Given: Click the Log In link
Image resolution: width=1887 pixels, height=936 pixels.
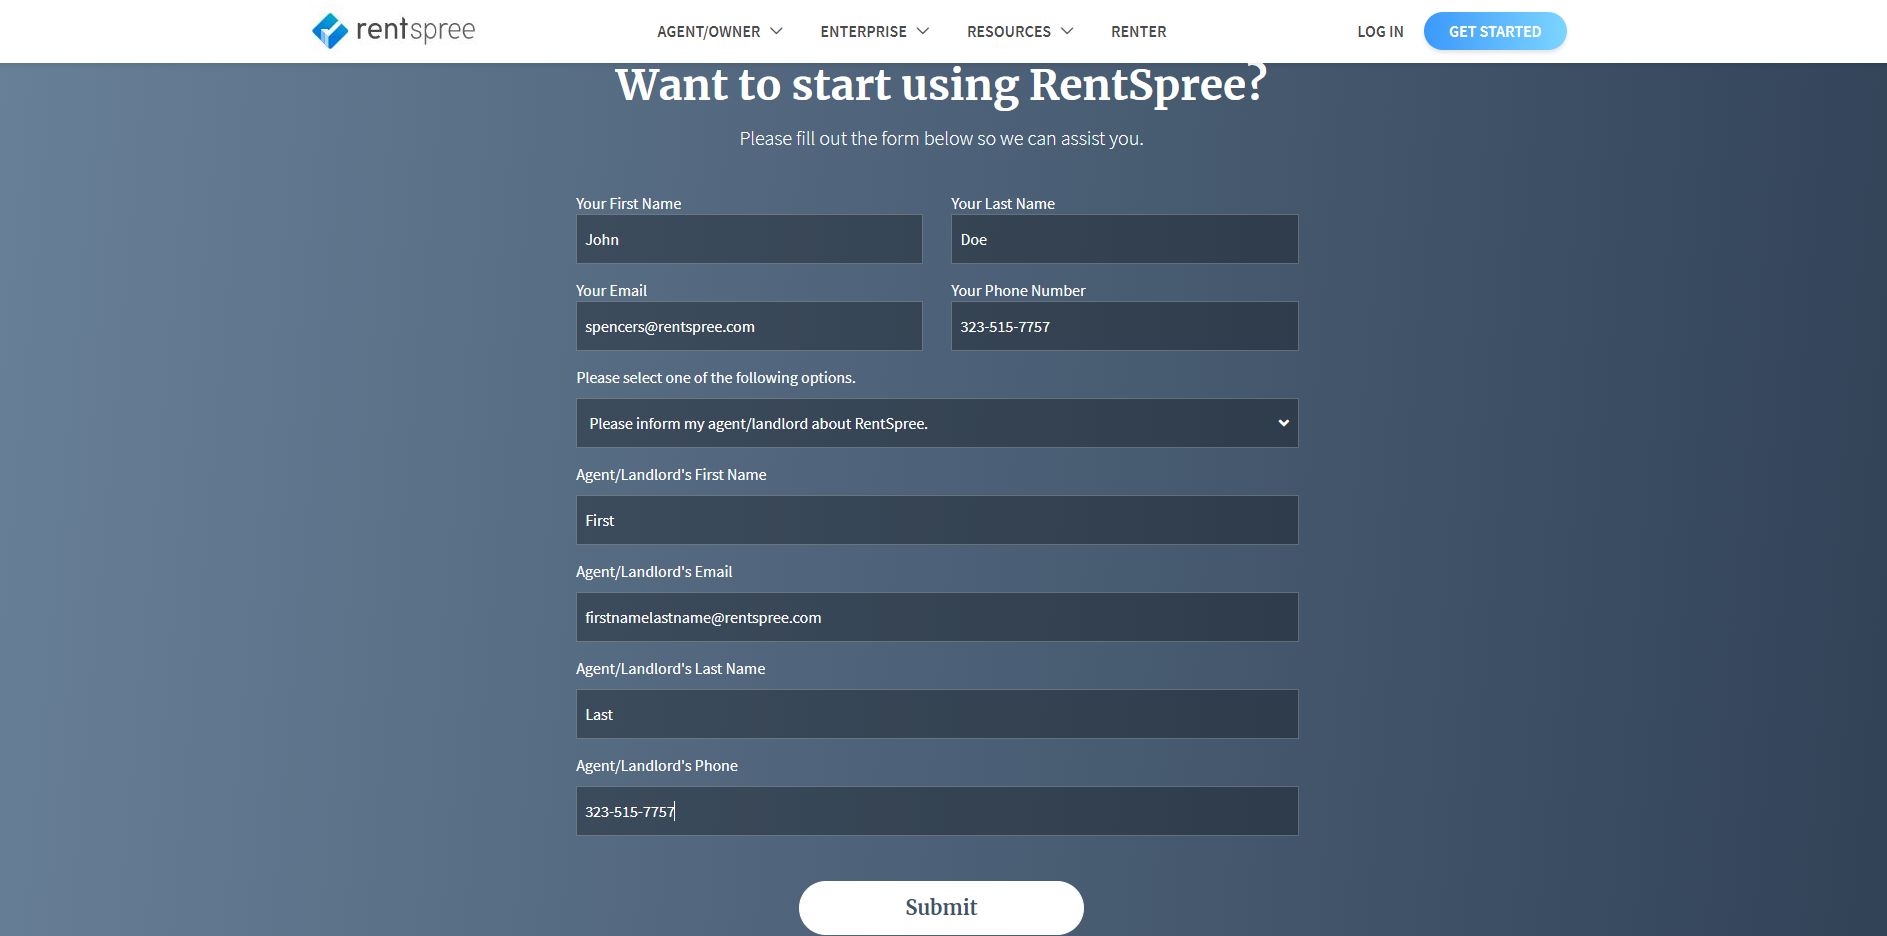Looking at the screenshot, I should coord(1380,32).
